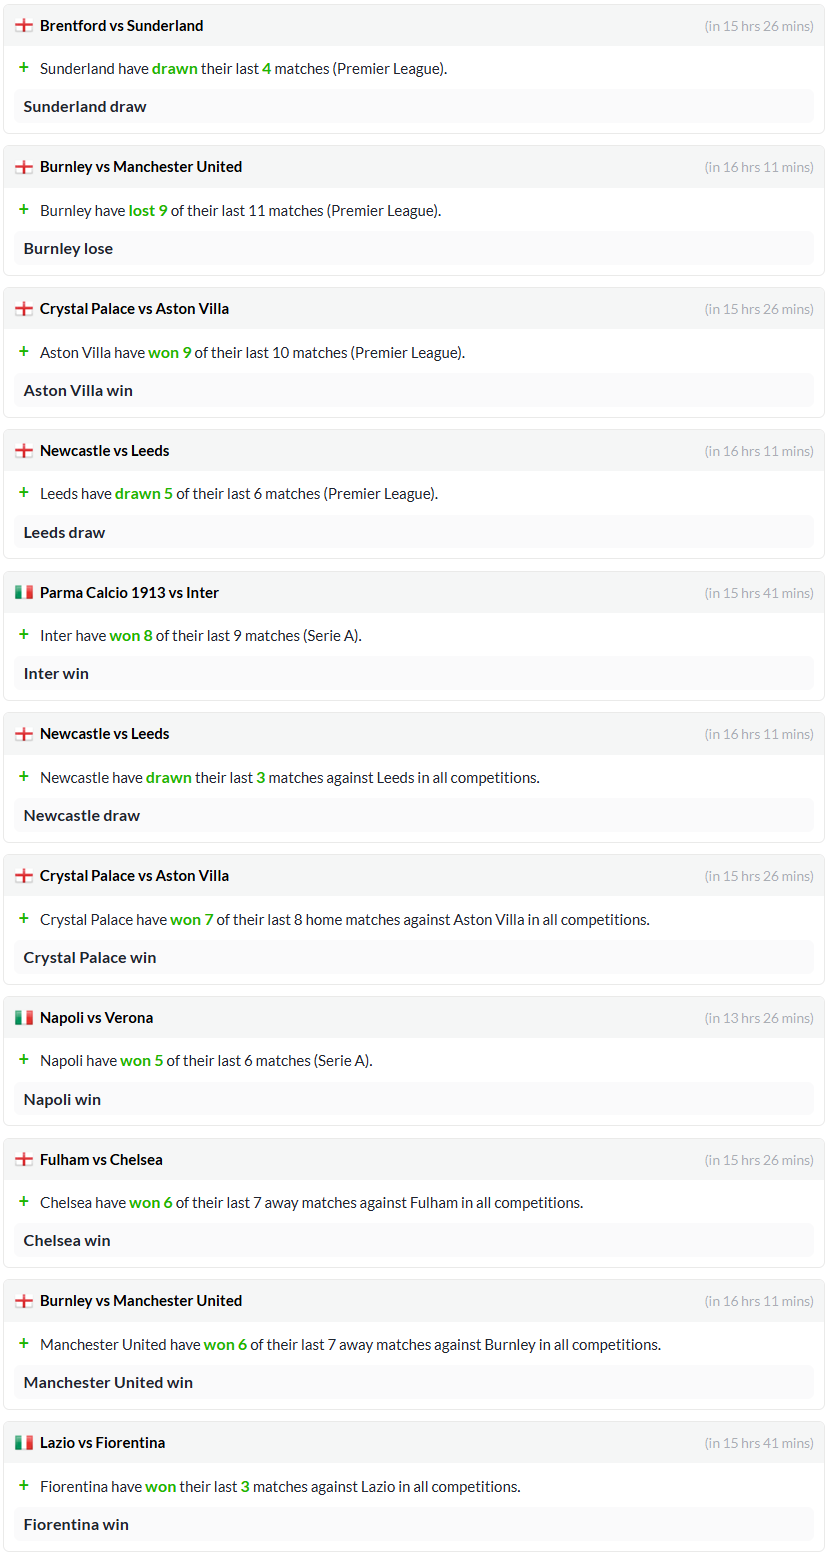Open the Burnley vs Manchester United match at the top
Viewport: 831px width, 1560px height.
click(x=141, y=167)
